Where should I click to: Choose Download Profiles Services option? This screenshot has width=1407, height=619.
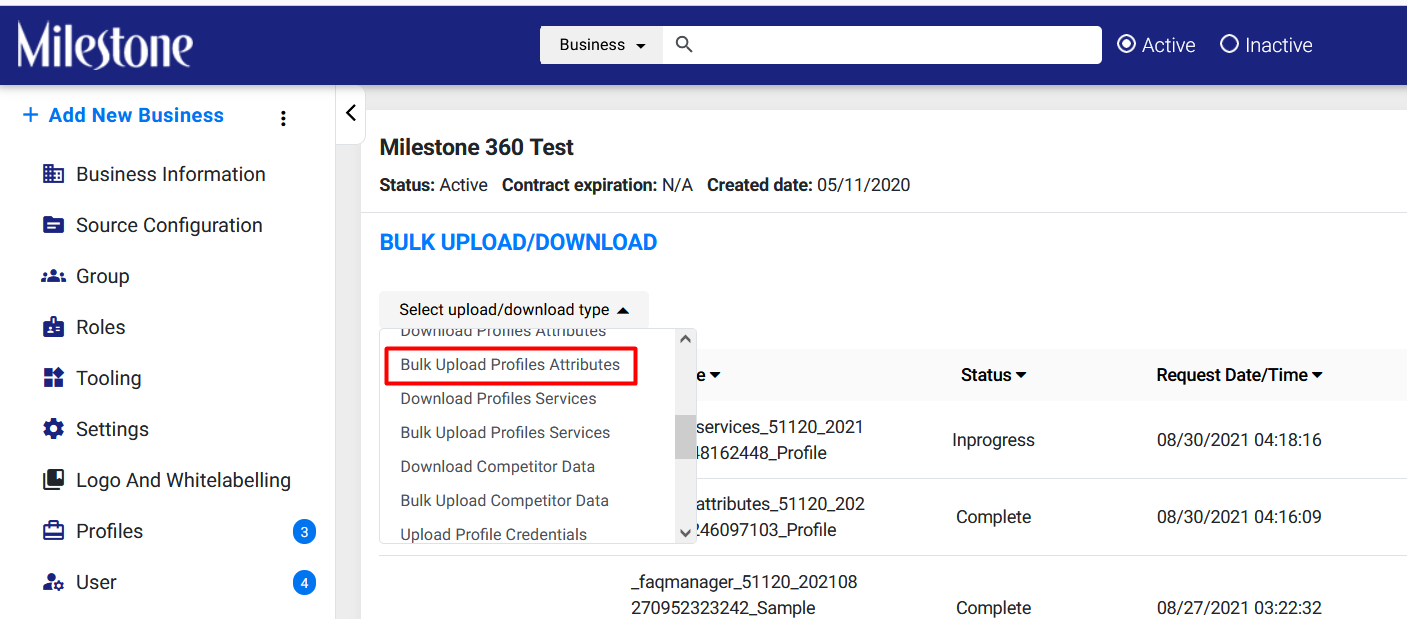click(x=498, y=399)
